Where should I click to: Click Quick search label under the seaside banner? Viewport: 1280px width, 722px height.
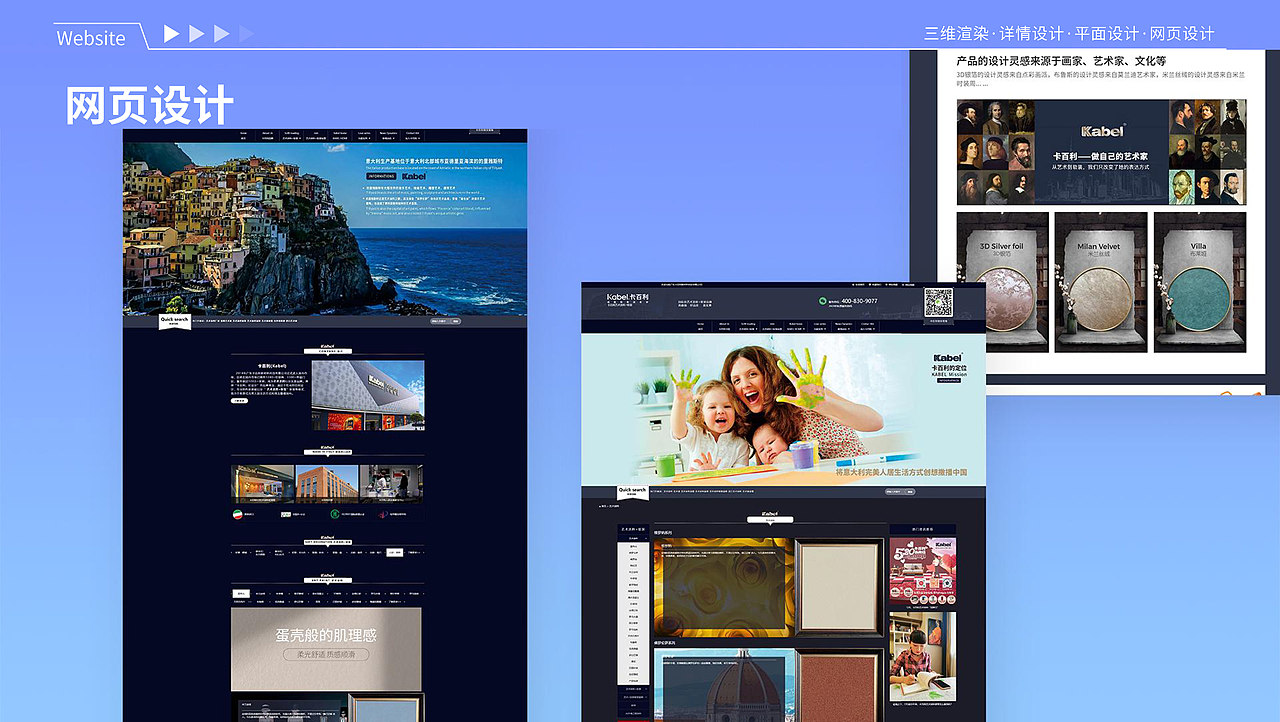[x=174, y=320]
